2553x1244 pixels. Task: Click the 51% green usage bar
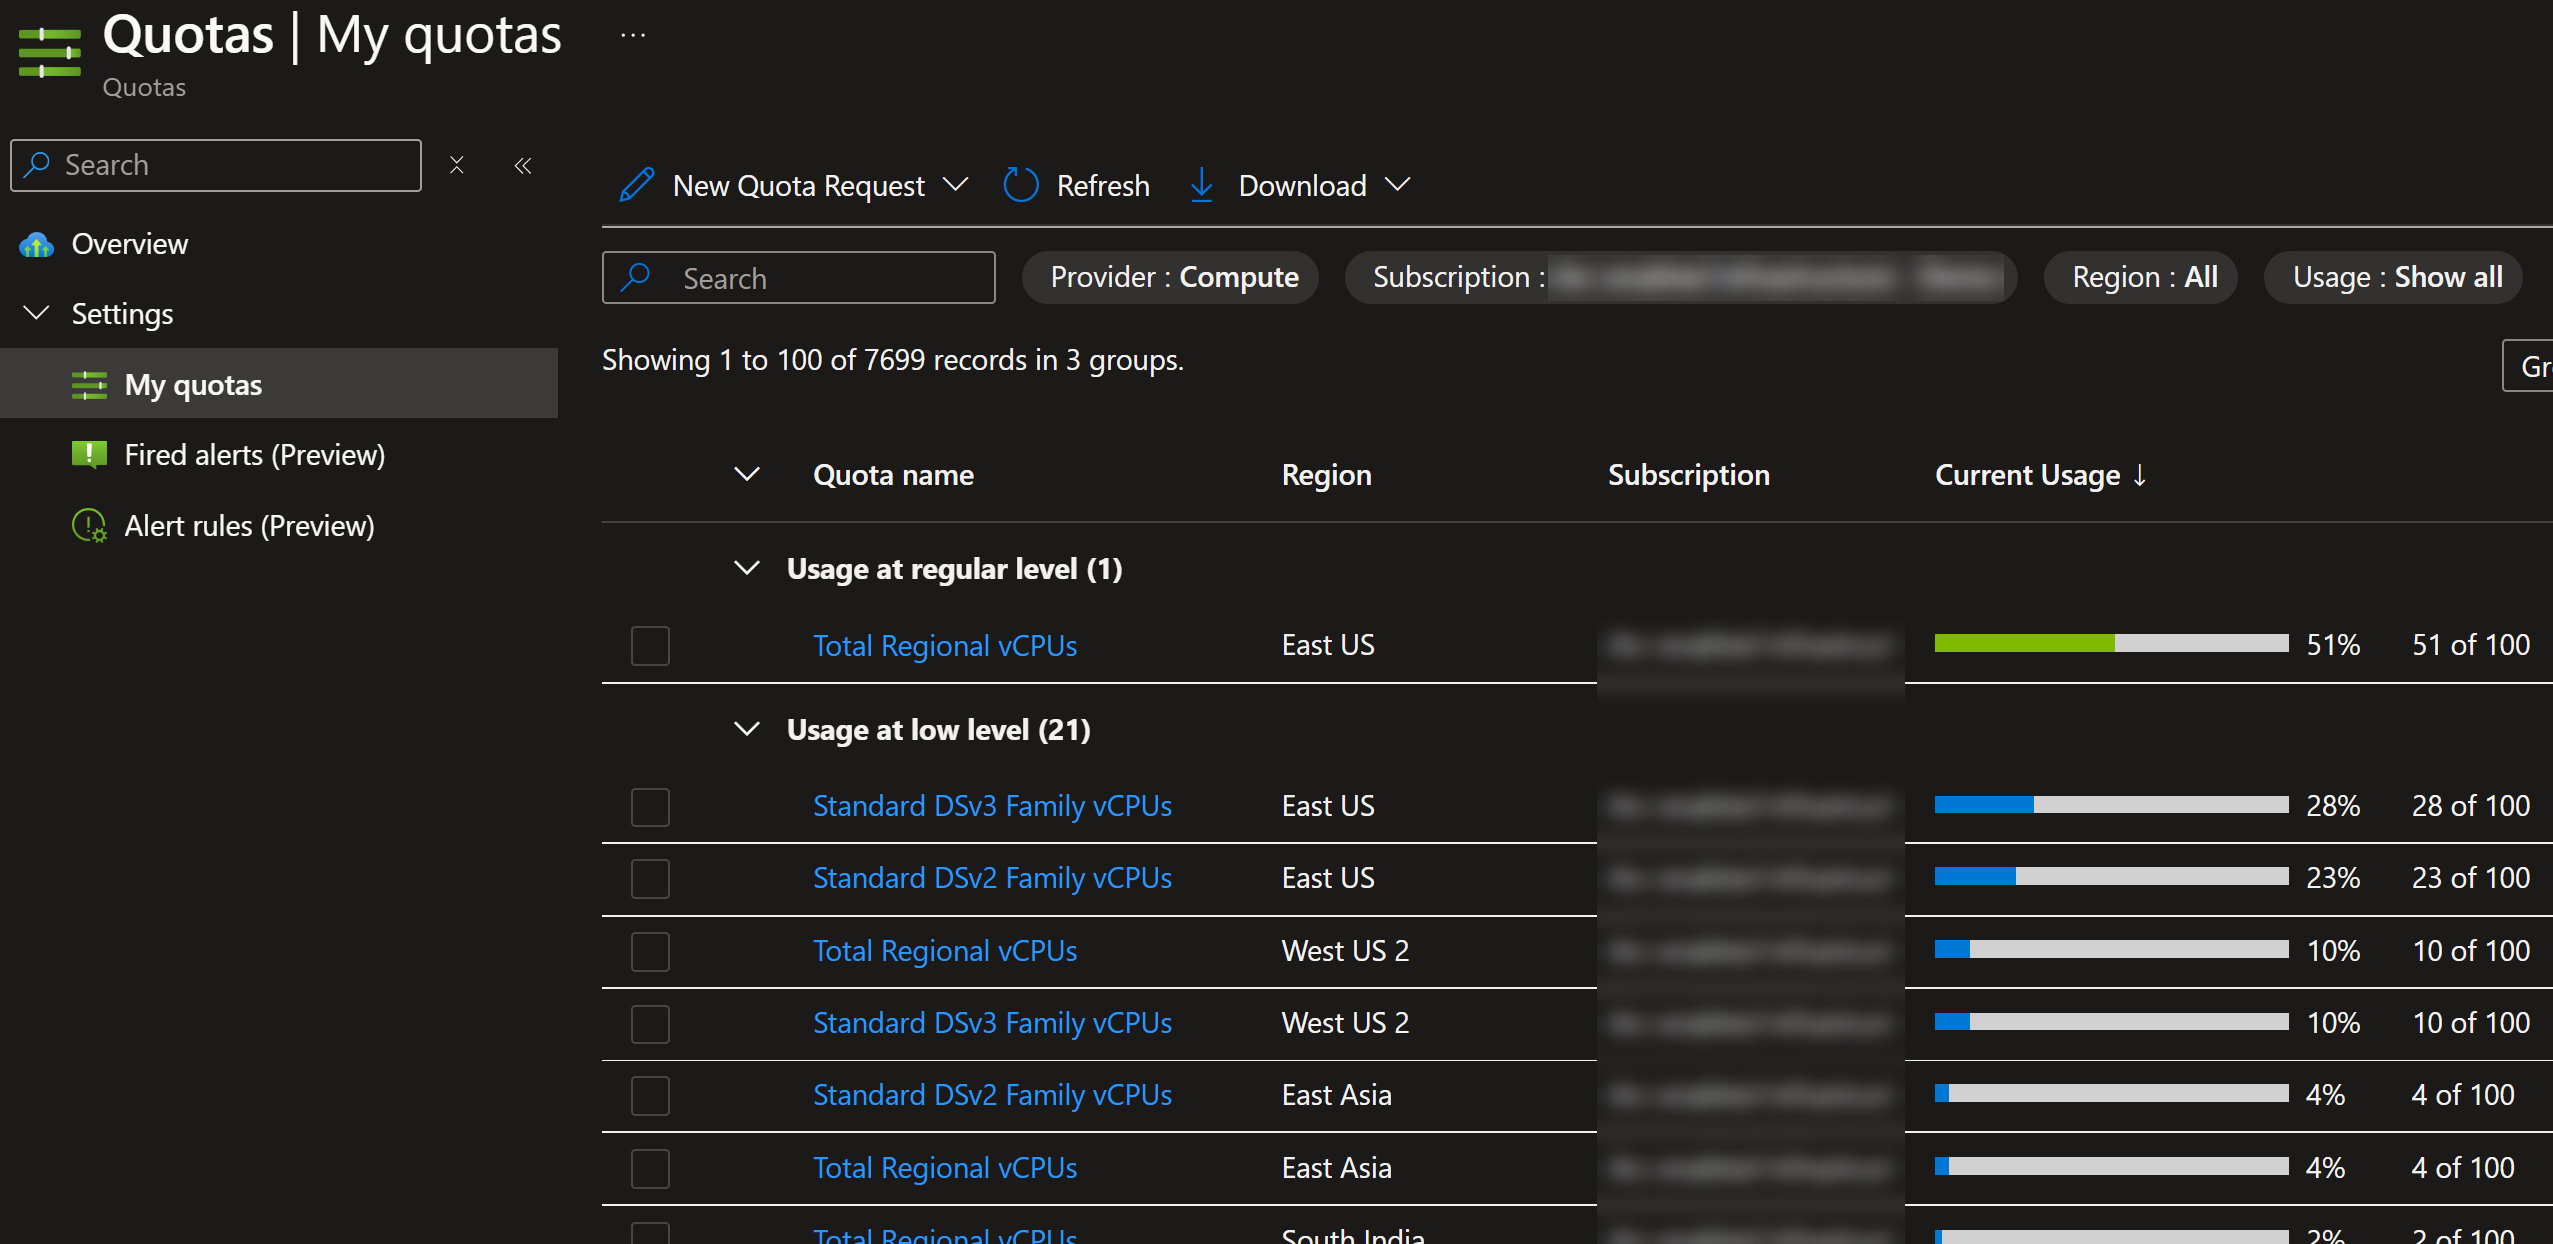[2111, 643]
